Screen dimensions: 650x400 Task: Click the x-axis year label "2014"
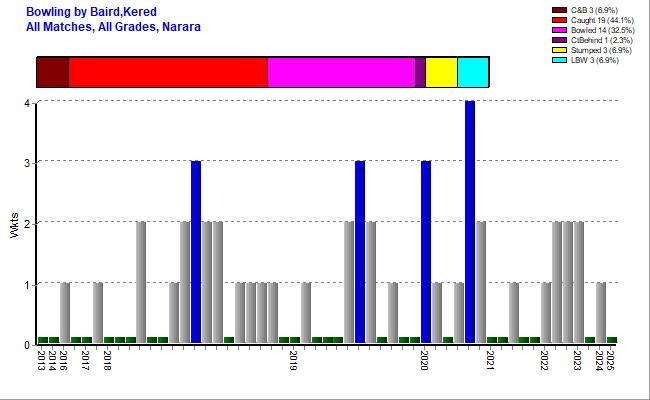(x=52, y=360)
